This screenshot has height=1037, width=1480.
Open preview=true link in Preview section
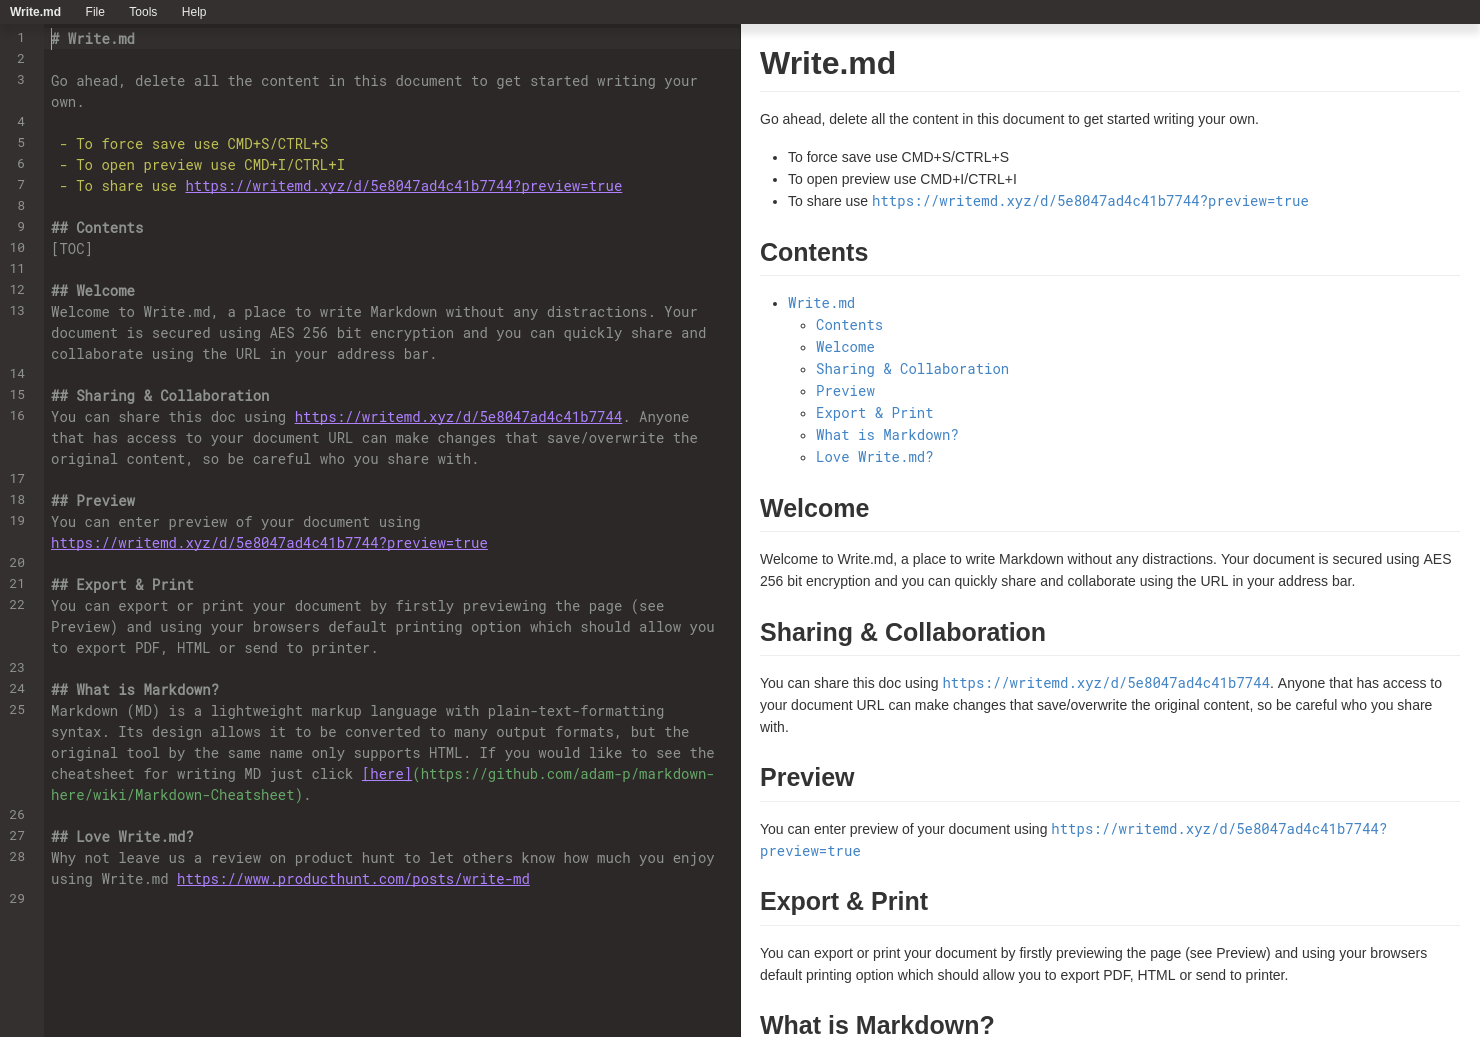(1073, 840)
